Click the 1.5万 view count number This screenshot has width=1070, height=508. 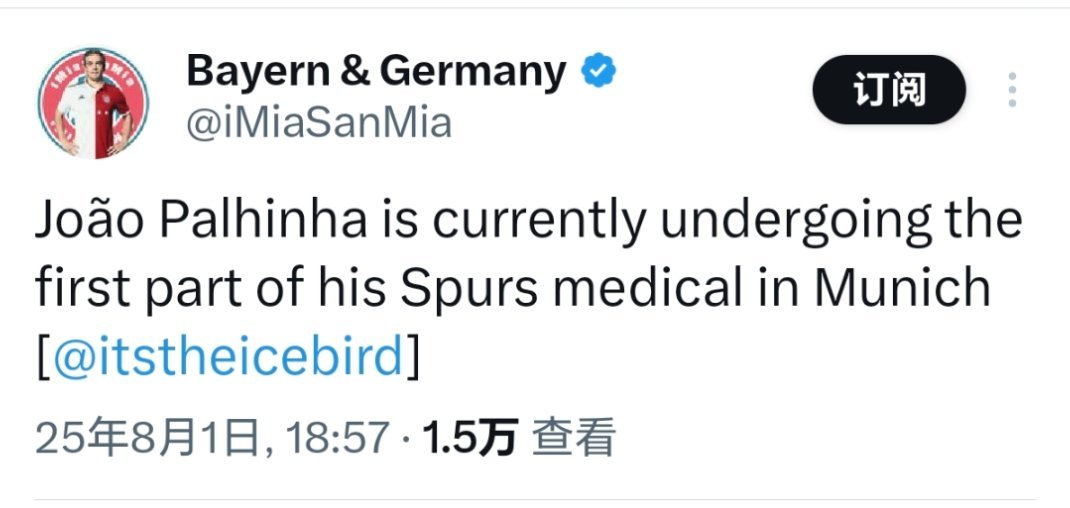(x=471, y=438)
